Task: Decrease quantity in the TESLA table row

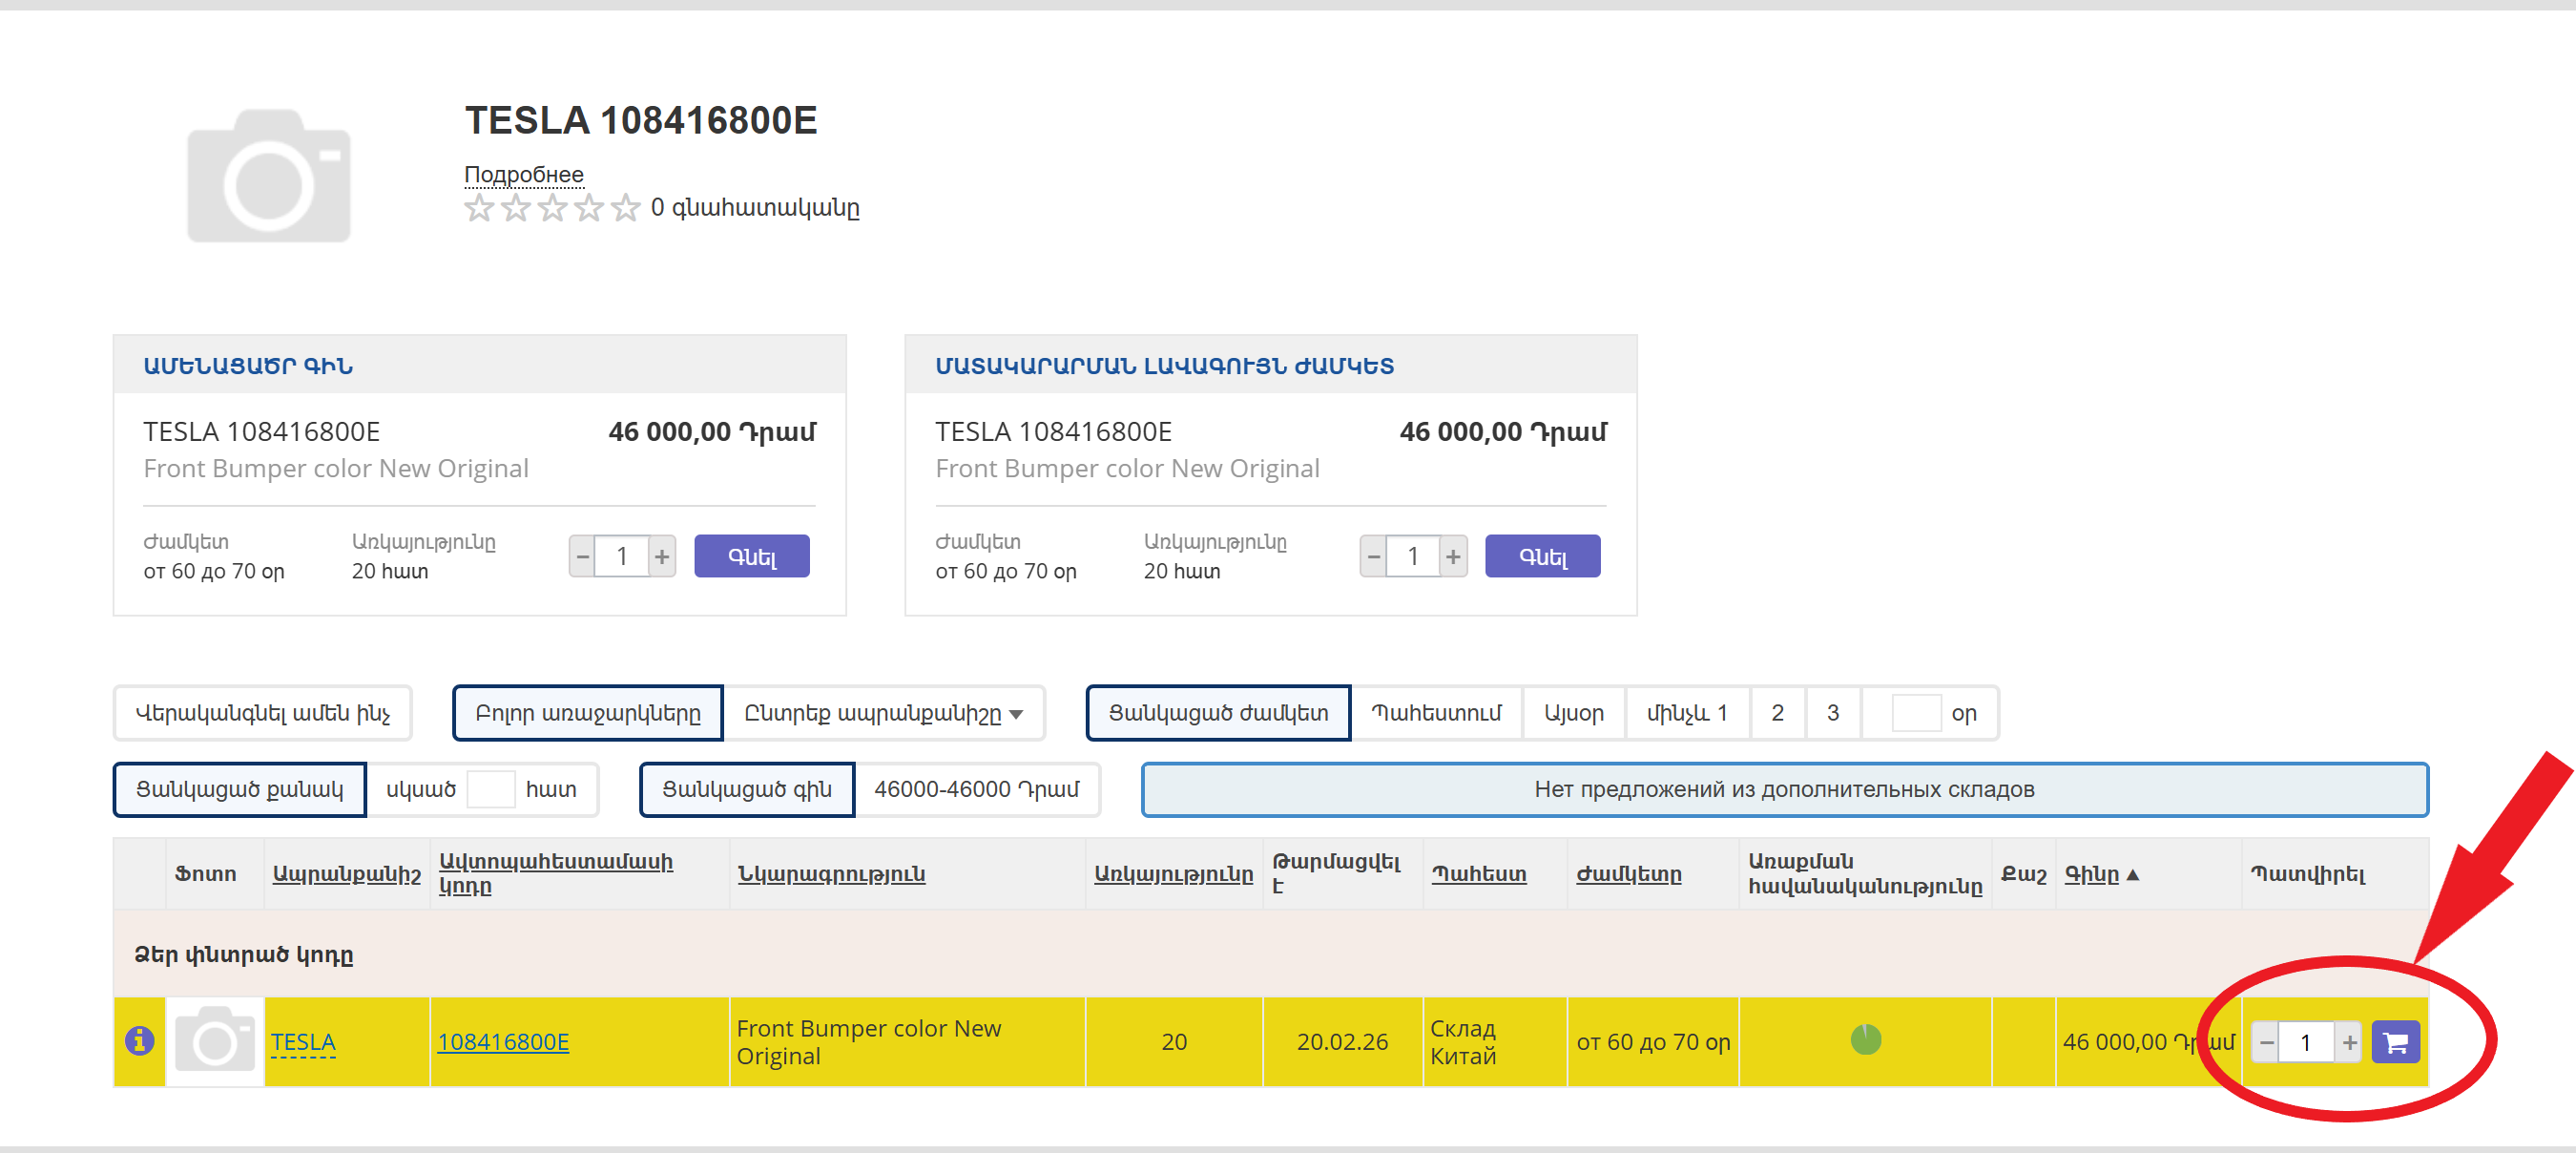Action: point(2266,1043)
